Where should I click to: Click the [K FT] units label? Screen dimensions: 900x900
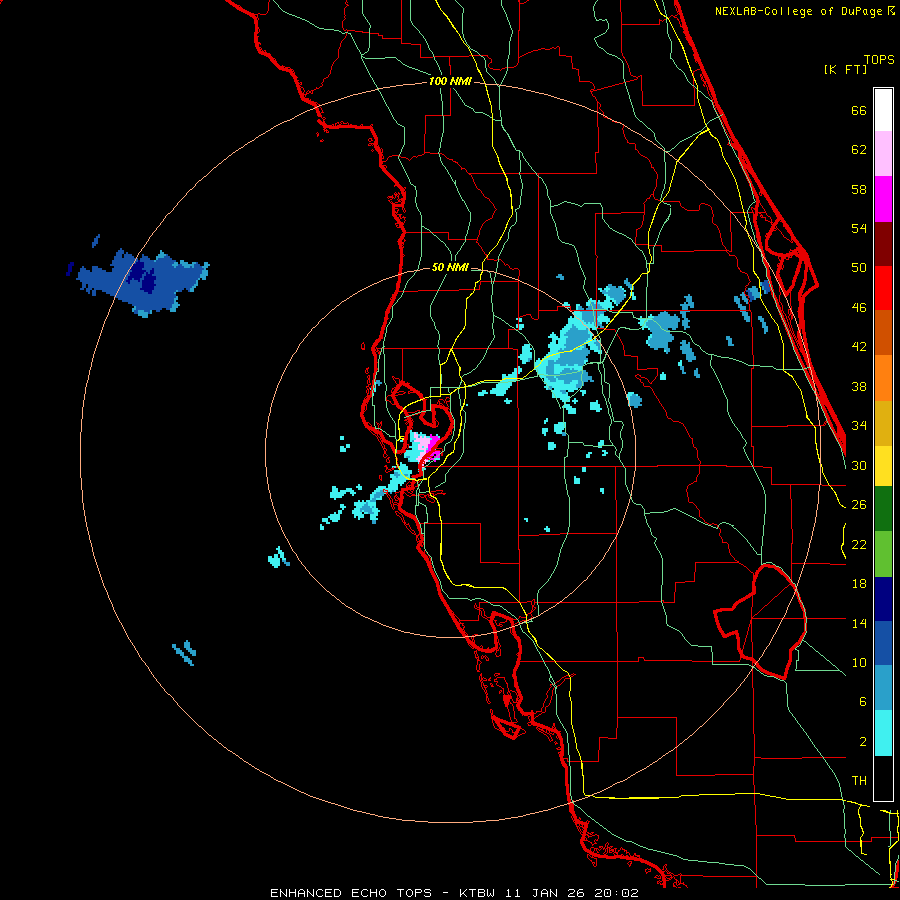point(845,69)
